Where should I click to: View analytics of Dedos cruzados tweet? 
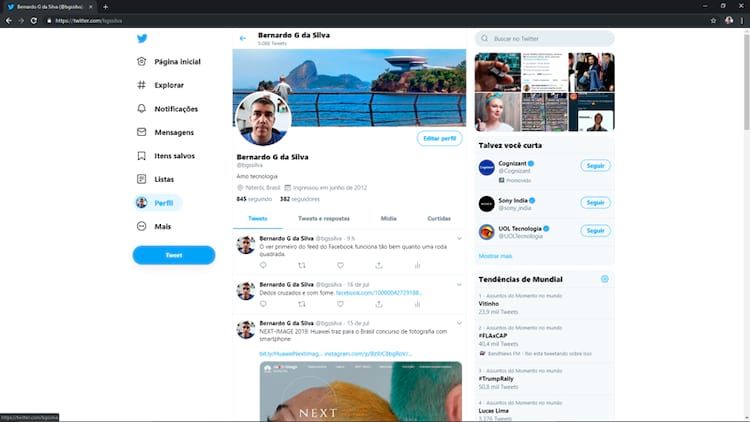click(x=418, y=304)
